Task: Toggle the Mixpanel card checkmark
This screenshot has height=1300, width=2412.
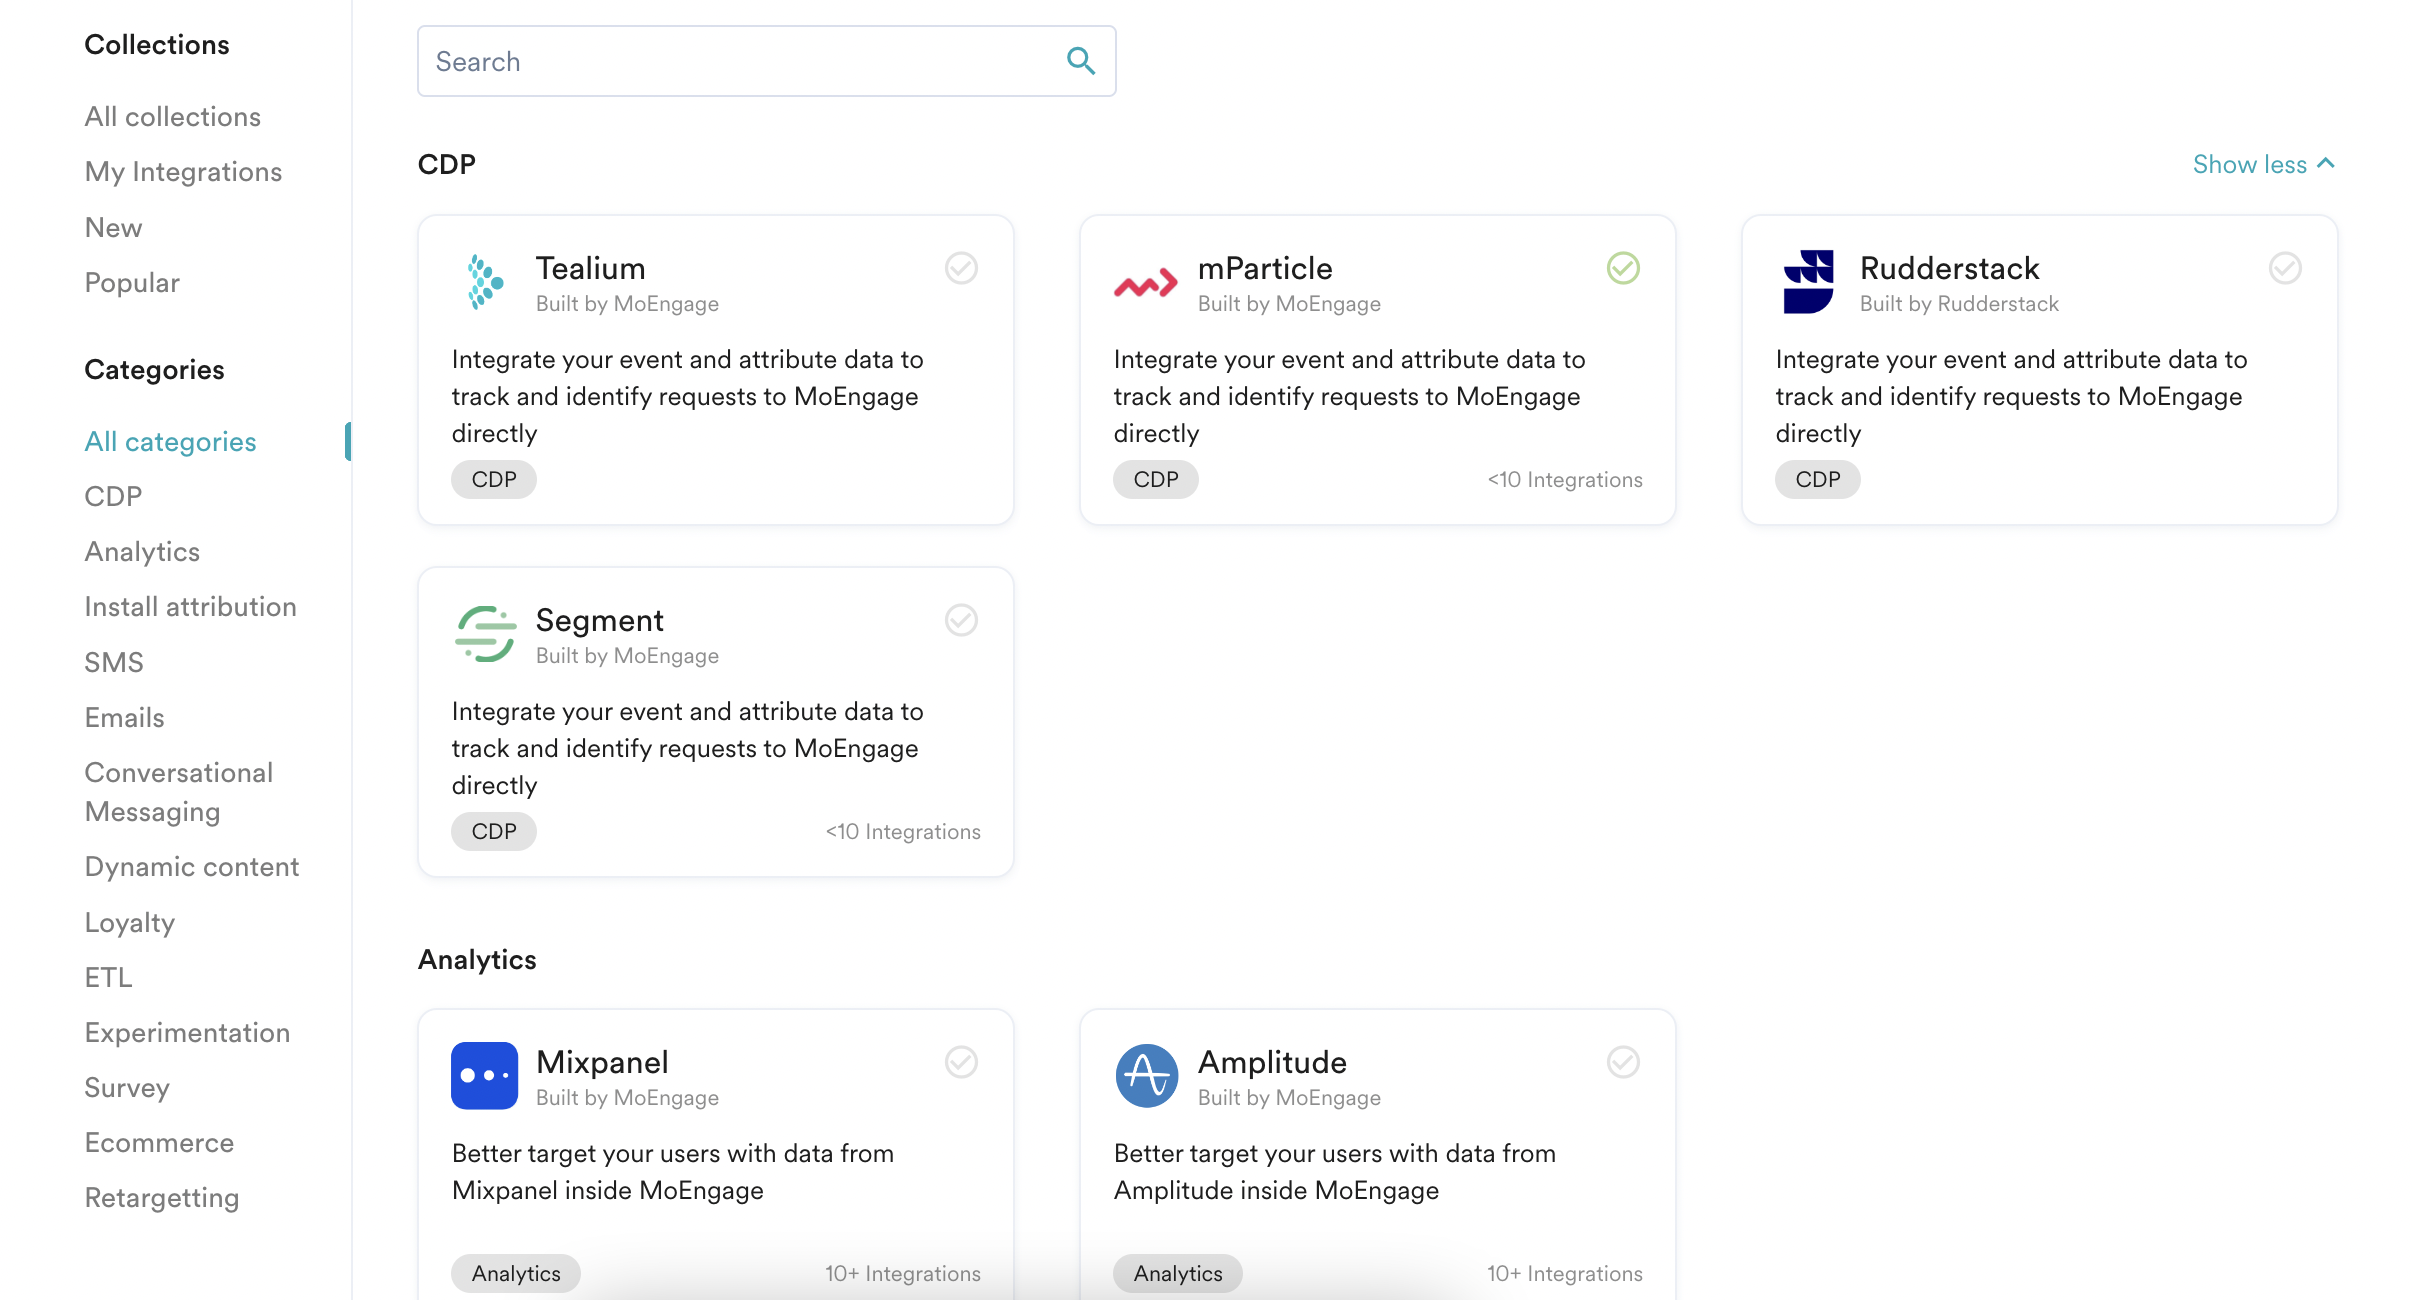Action: (x=961, y=1062)
